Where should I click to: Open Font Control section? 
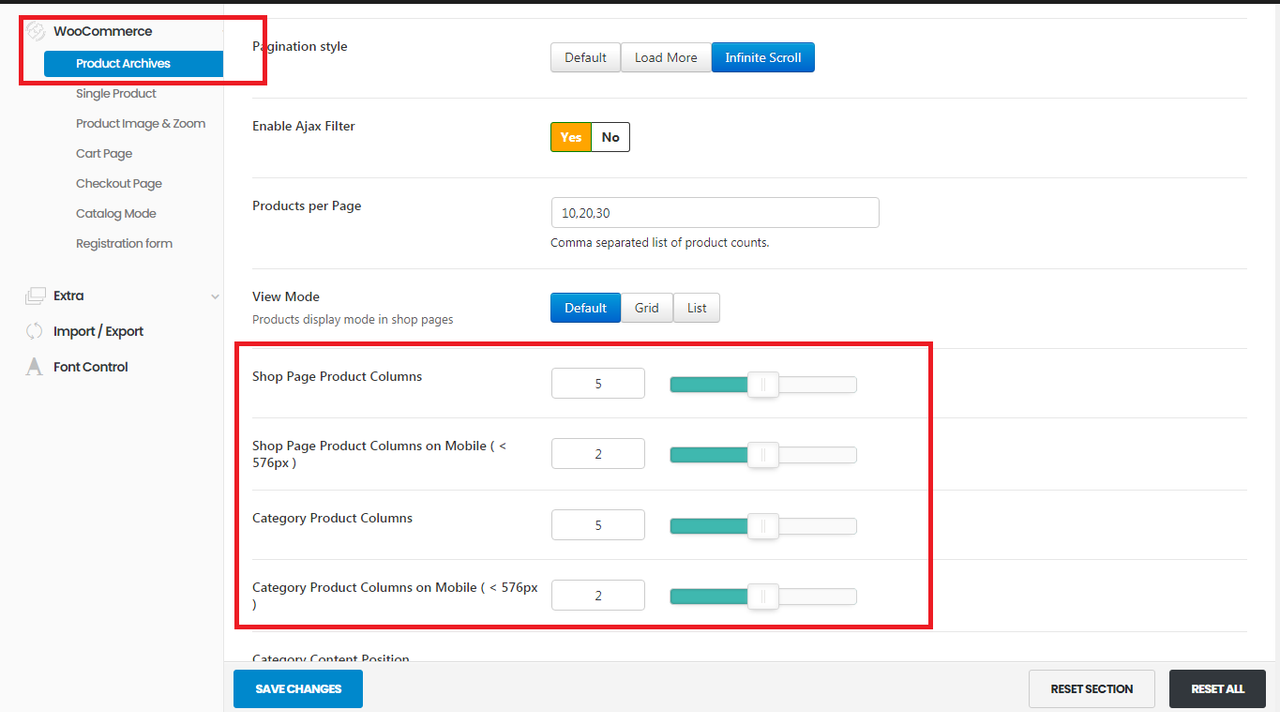click(x=91, y=367)
